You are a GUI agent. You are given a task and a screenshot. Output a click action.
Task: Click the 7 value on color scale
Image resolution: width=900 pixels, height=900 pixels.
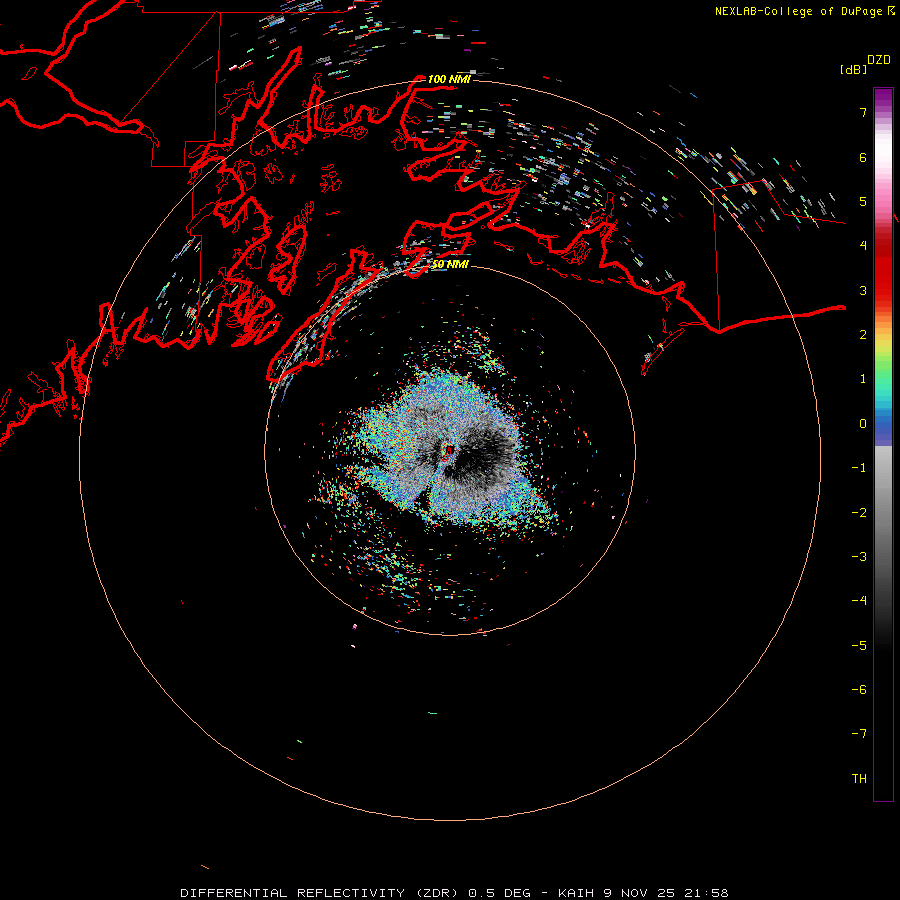click(863, 112)
